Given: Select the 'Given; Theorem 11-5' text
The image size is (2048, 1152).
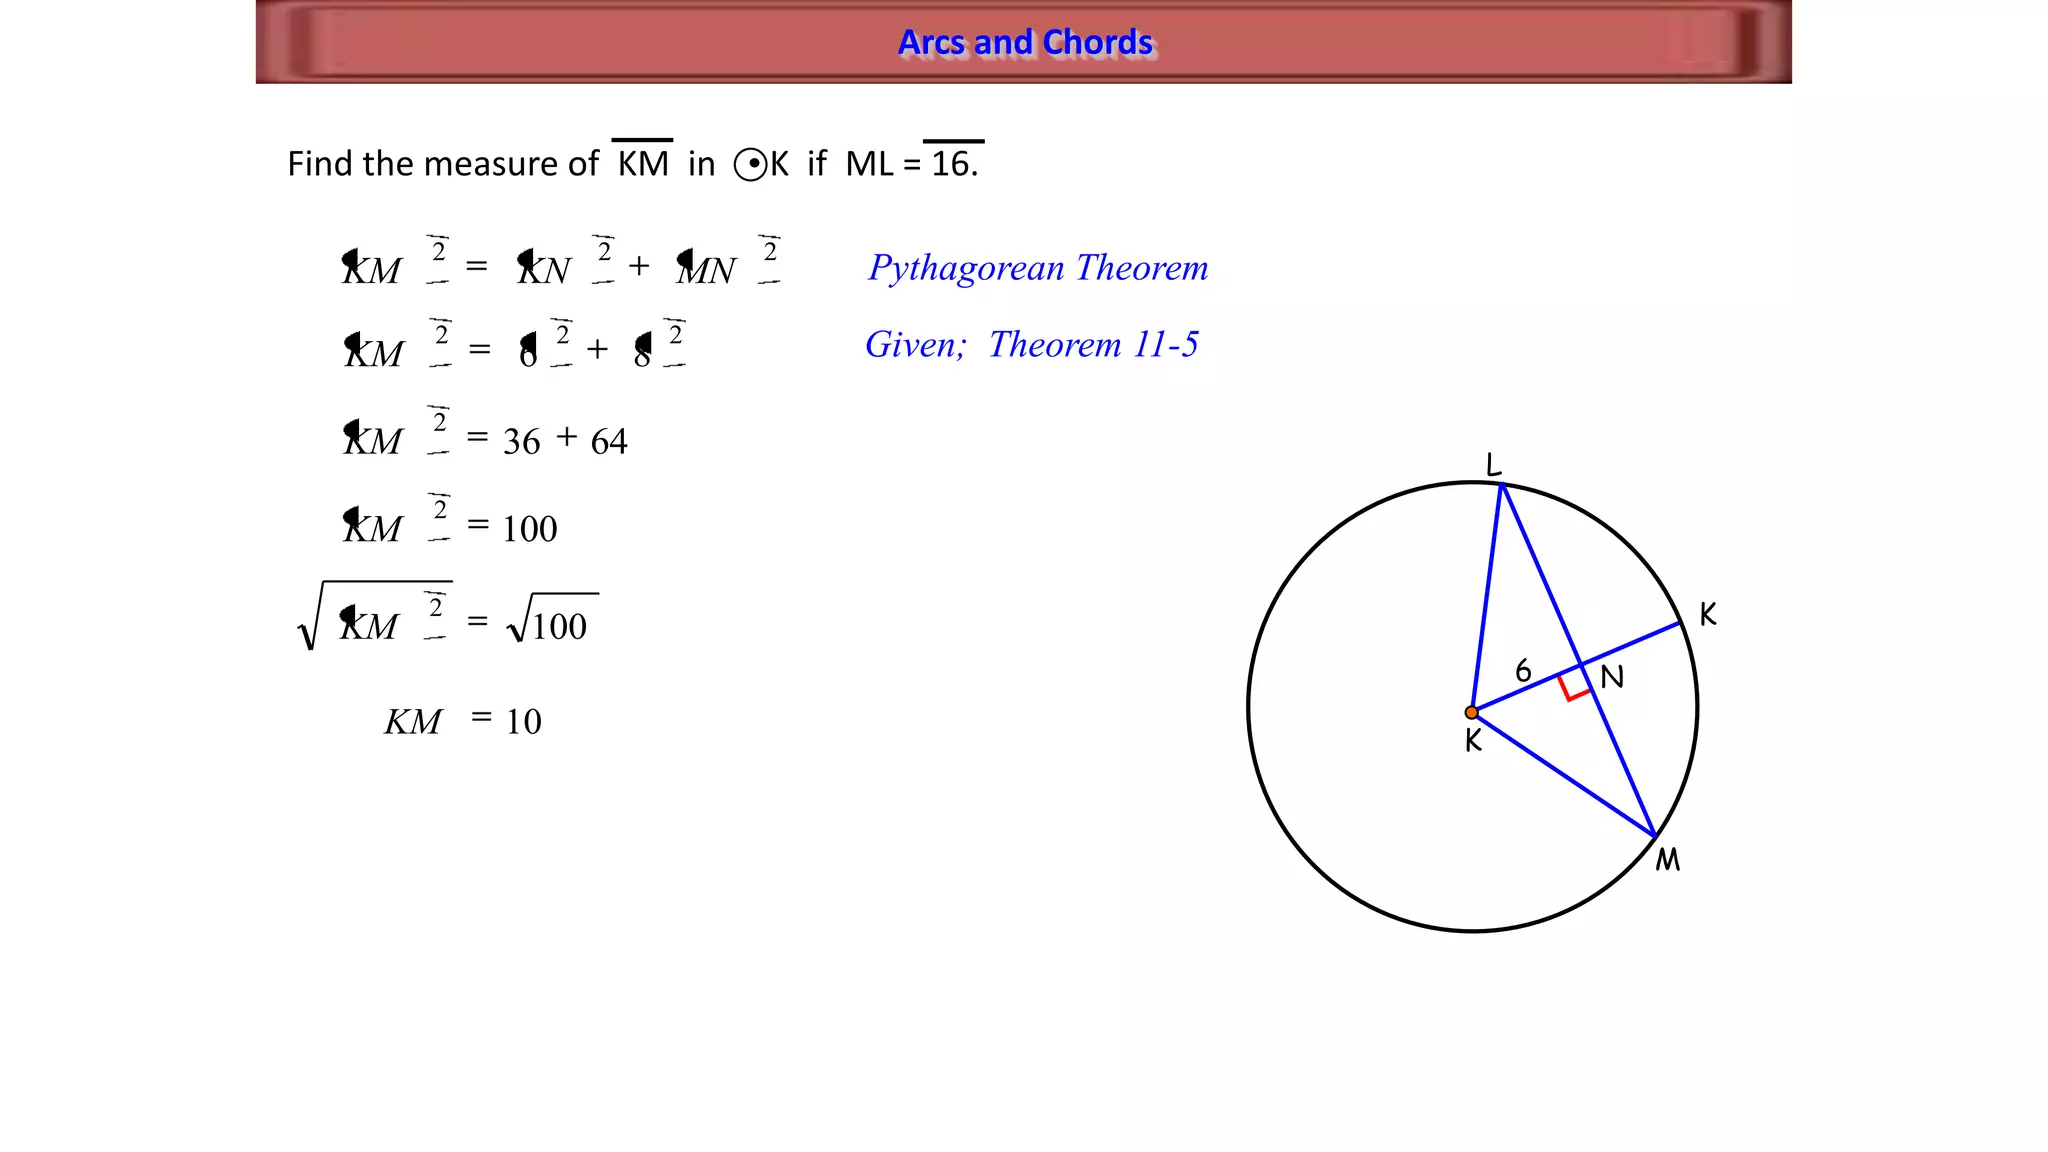Looking at the screenshot, I should pyautogui.click(x=1031, y=344).
